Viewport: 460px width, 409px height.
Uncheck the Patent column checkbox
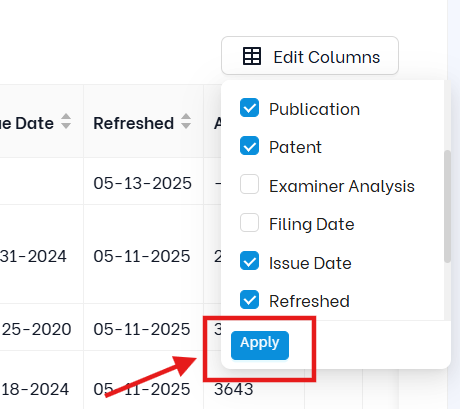tap(249, 146)
